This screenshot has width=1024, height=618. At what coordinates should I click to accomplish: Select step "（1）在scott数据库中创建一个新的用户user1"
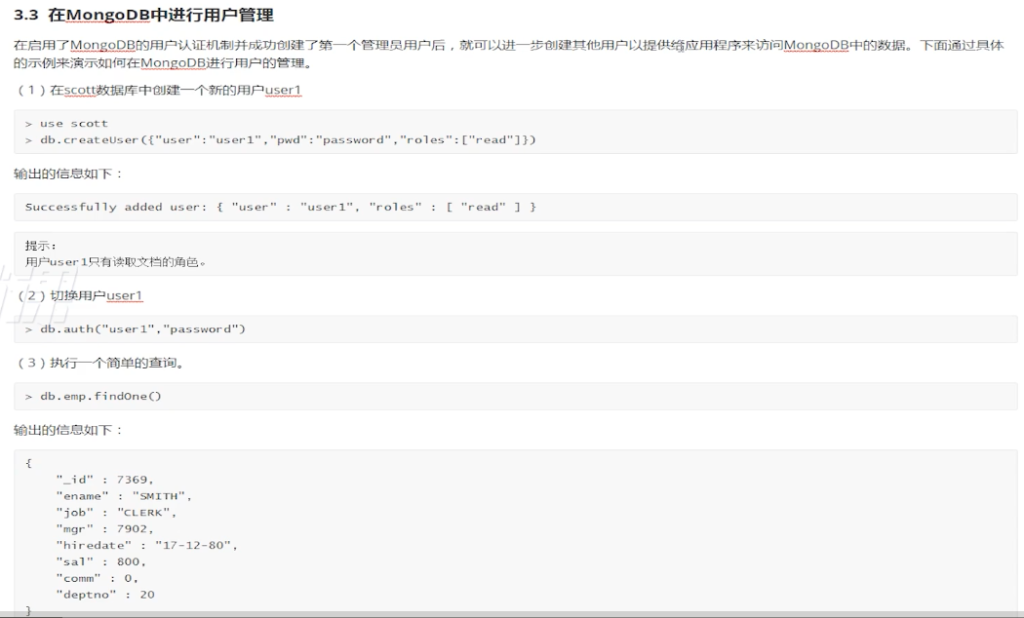coord(159,90)
